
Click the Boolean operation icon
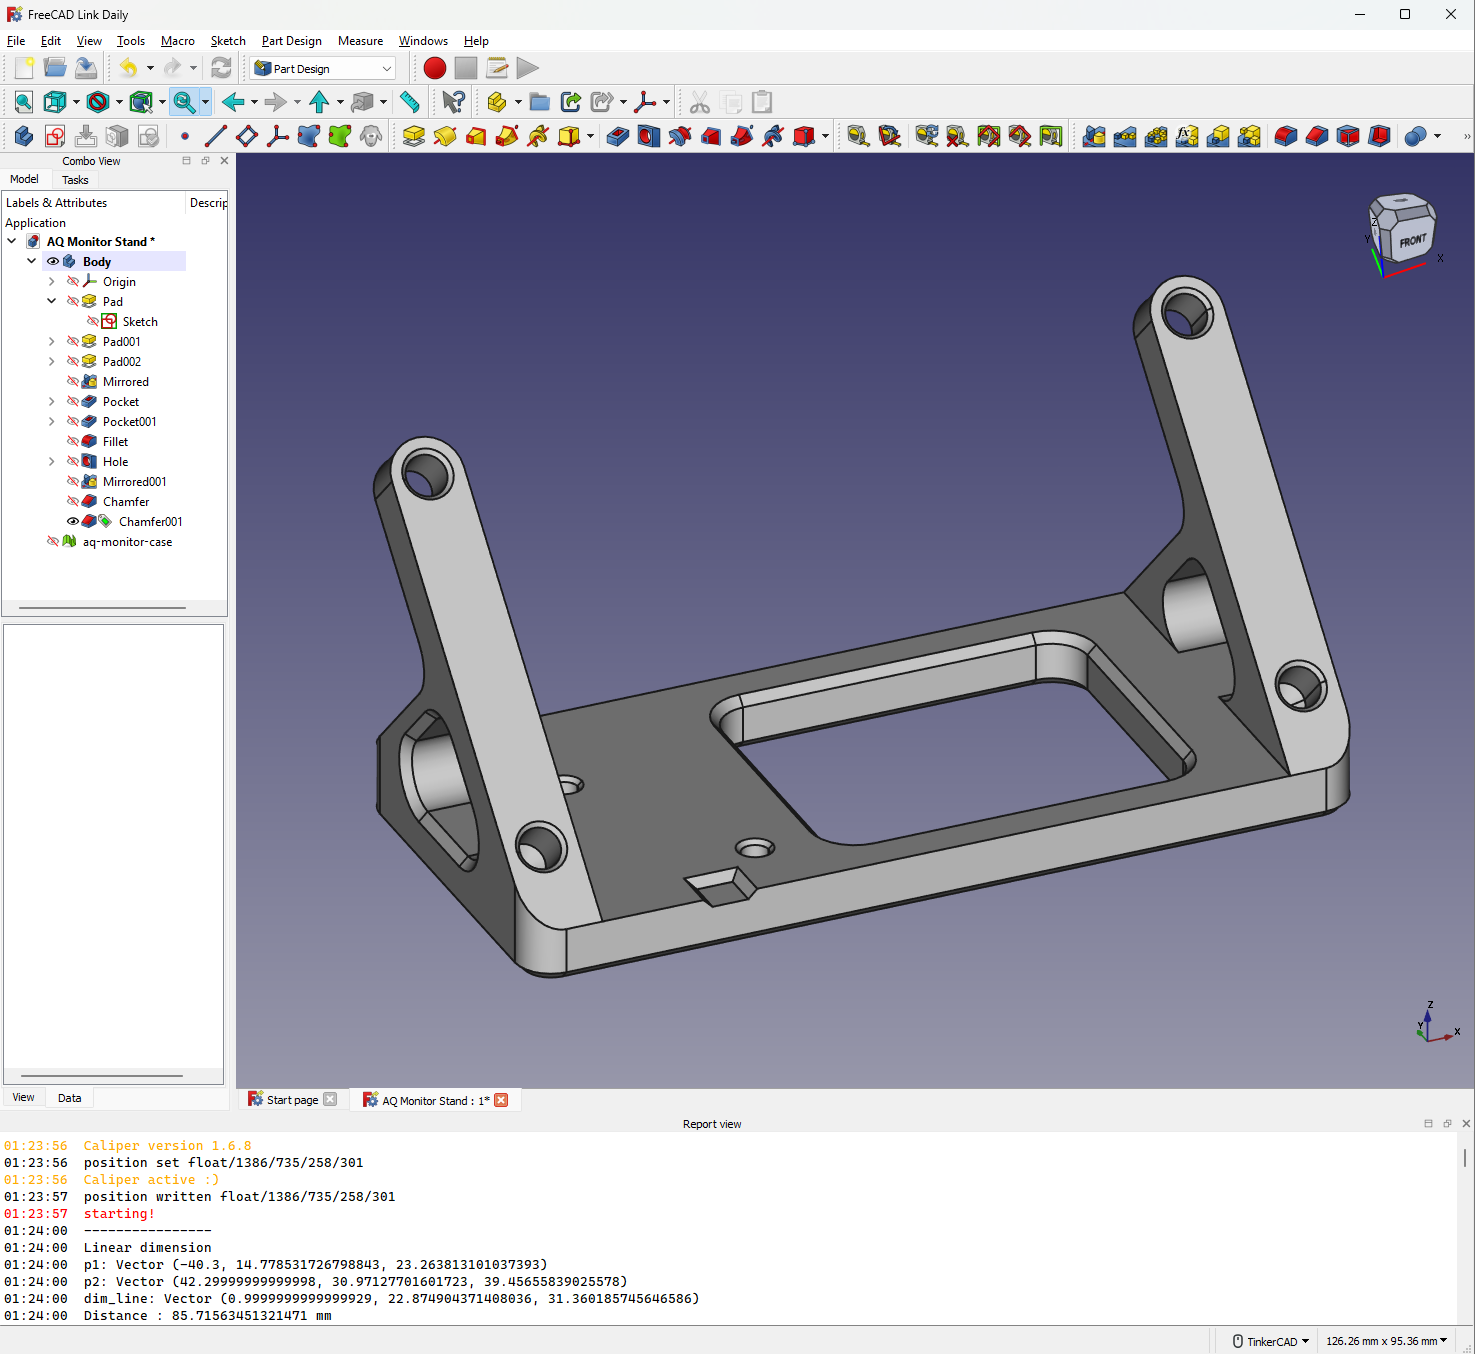(x=1415, y=136)
